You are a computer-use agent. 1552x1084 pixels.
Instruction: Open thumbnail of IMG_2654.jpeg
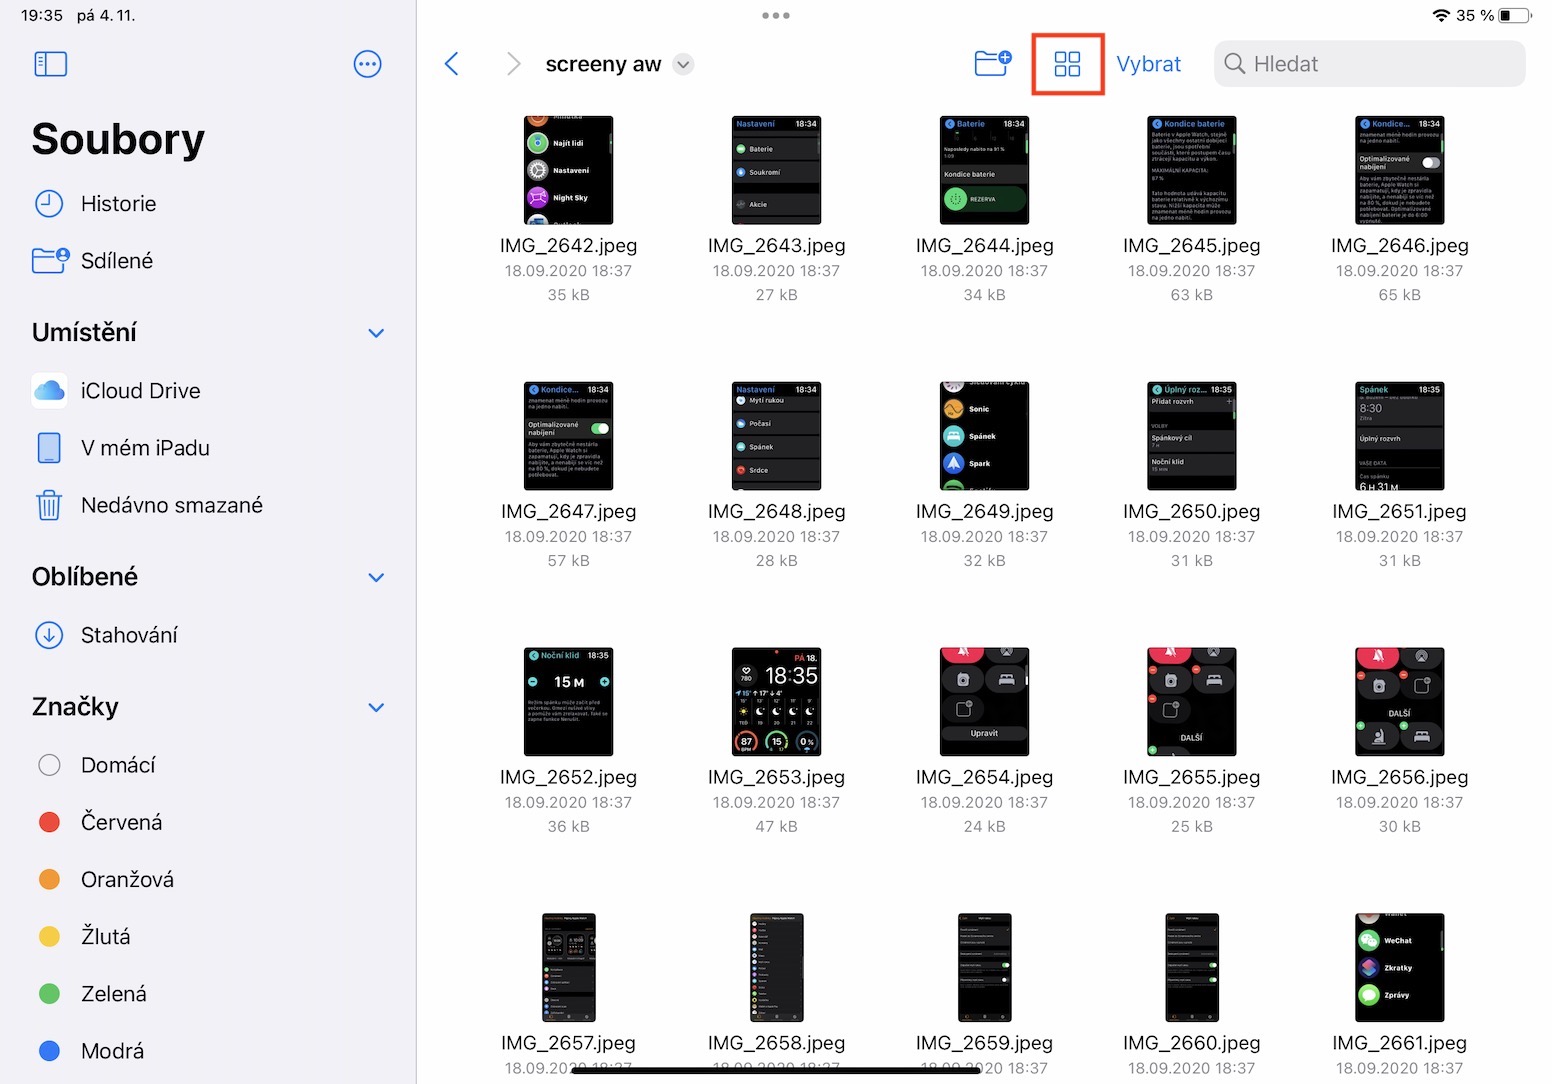pos(984,702)
